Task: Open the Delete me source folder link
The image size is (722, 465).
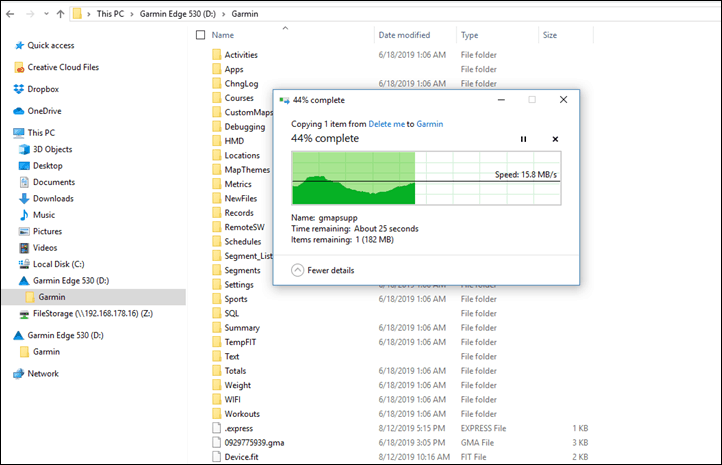Action: pos(386,124)
